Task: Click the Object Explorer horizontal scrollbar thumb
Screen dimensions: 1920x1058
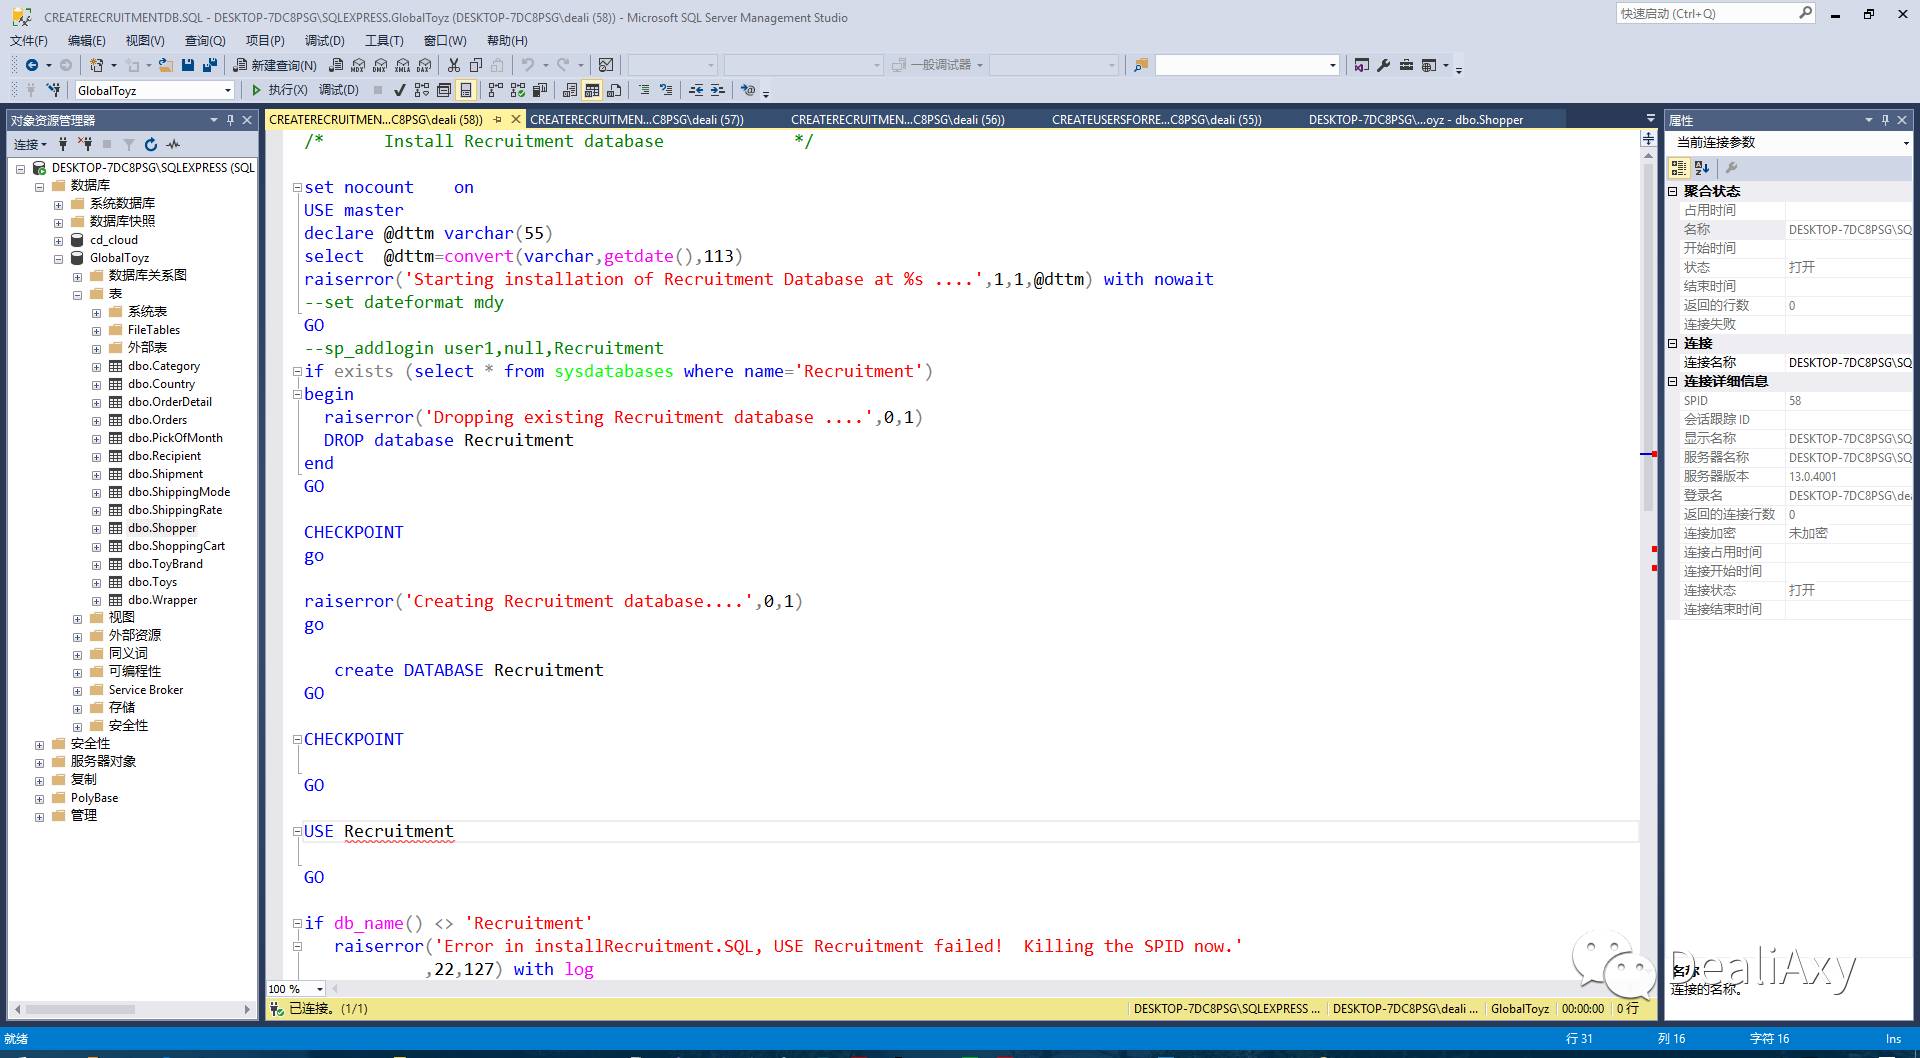Action: click(x=80, y=1010)
